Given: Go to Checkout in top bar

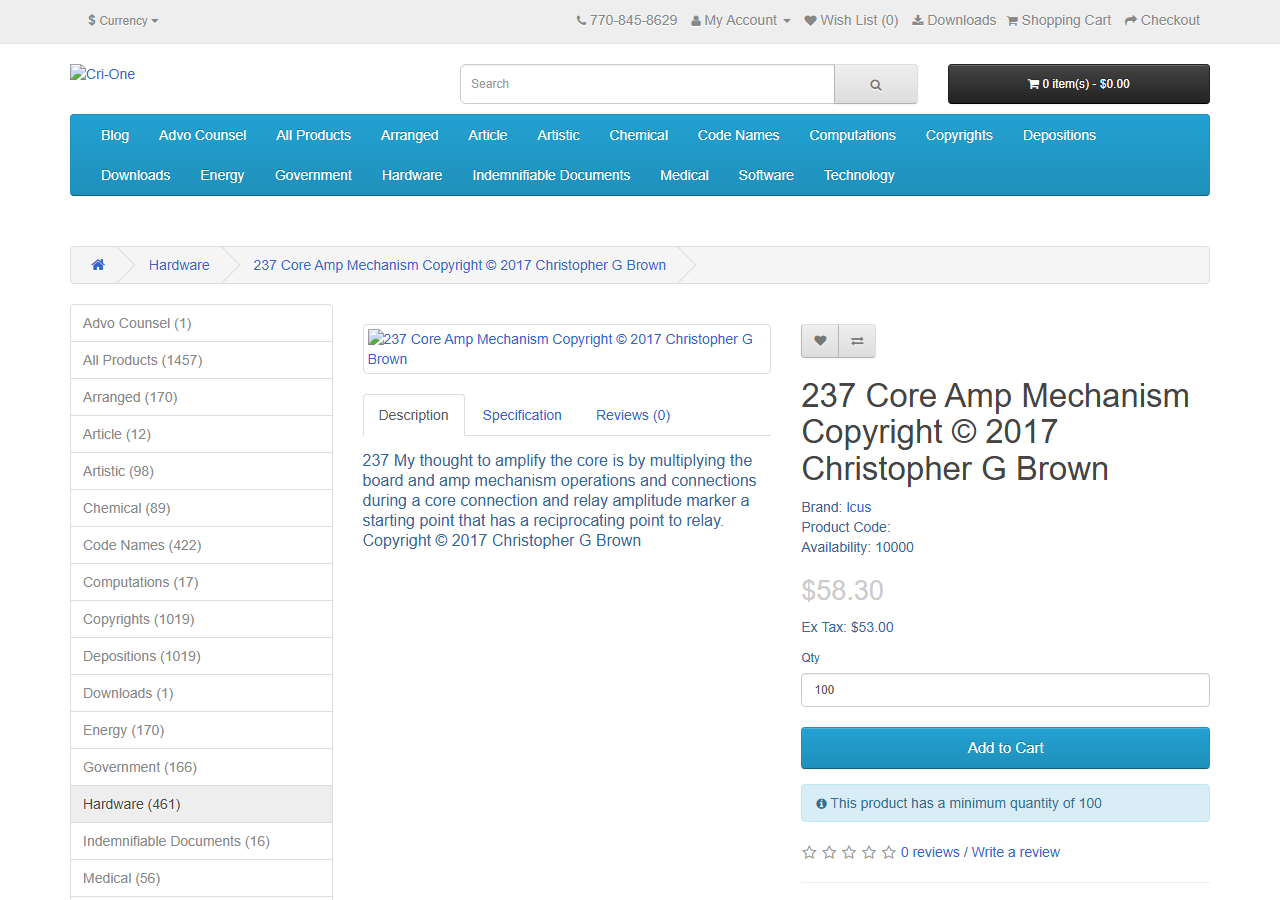Looking at the screenshot, I should (x=1162, y=20).
